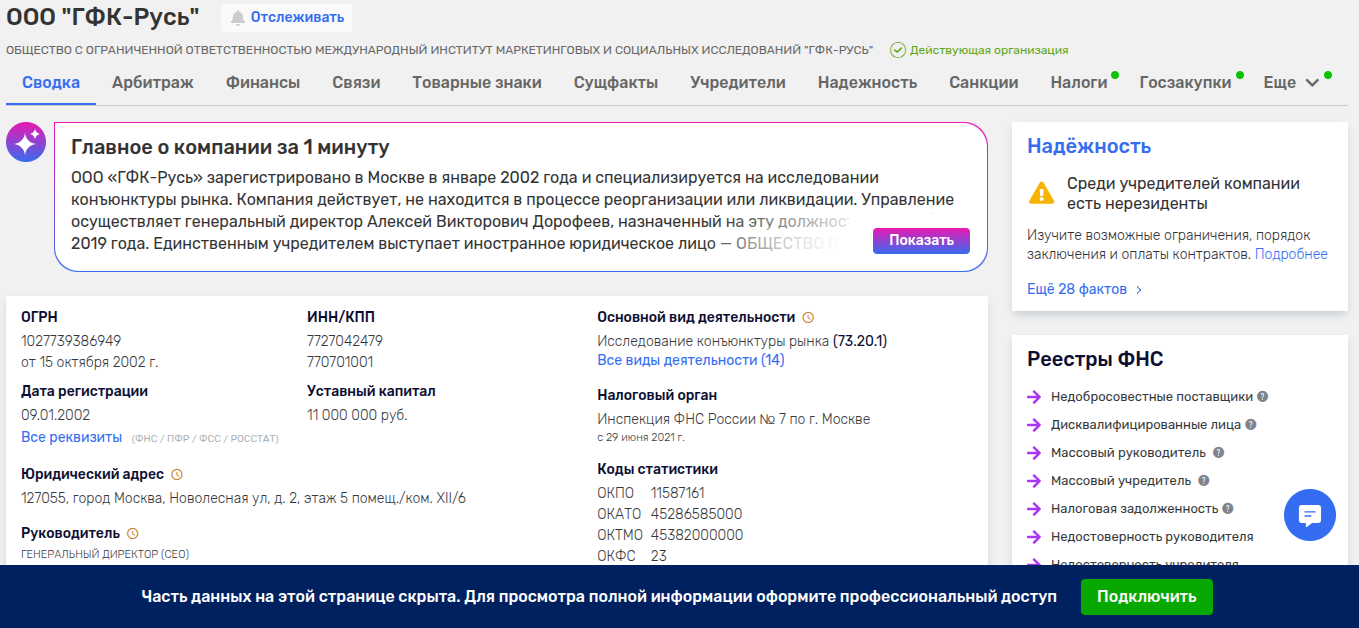Switch to the Надежность tab

(x=867, y=83)
